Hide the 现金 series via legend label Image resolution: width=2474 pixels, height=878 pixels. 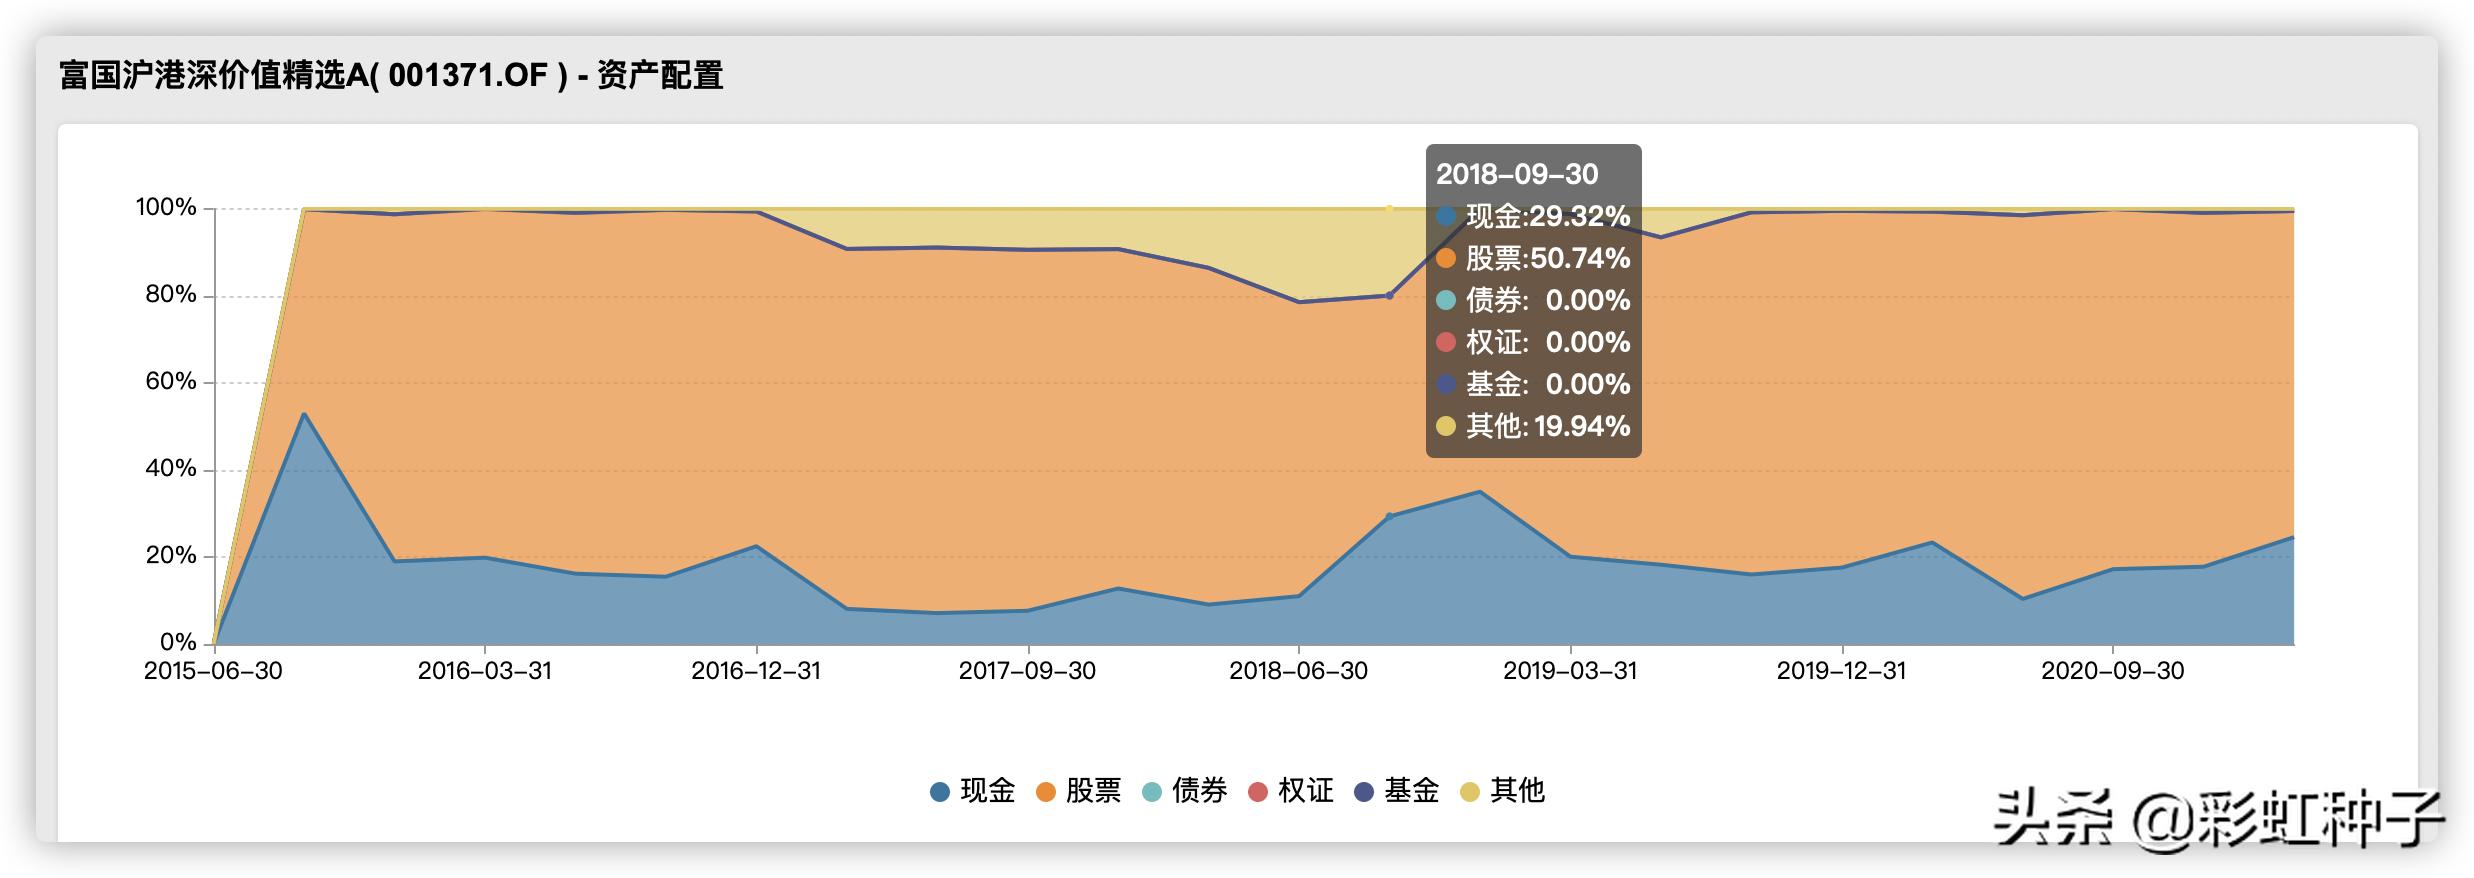[x=987, y=791]
